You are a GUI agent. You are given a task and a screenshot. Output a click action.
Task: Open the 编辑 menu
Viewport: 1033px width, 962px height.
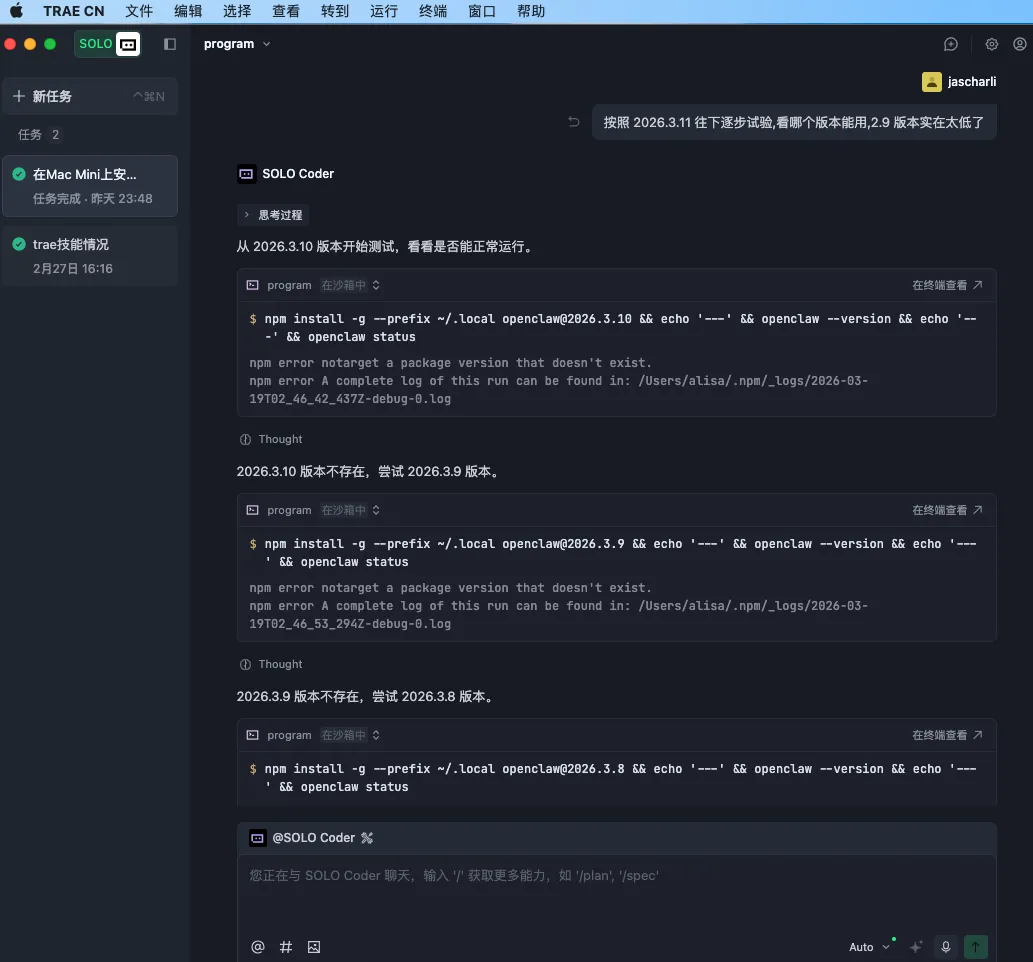(x=188, y=11)
